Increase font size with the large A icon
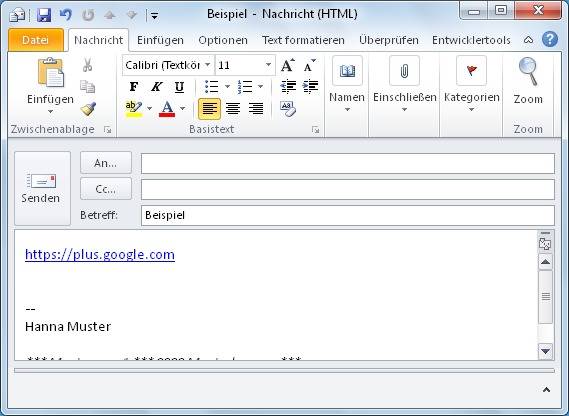The width and height of the screenshot is (569, 416). coord(287,65)
